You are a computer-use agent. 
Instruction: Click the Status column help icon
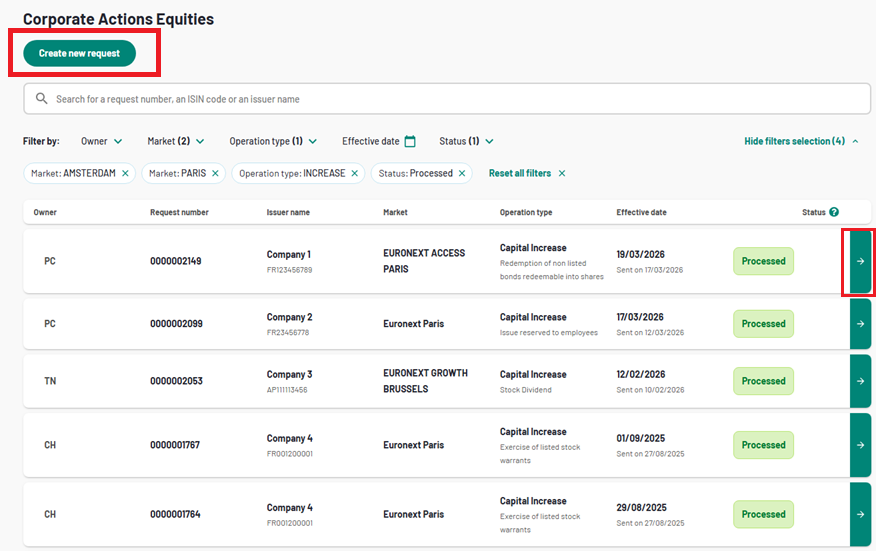point(834,212)
